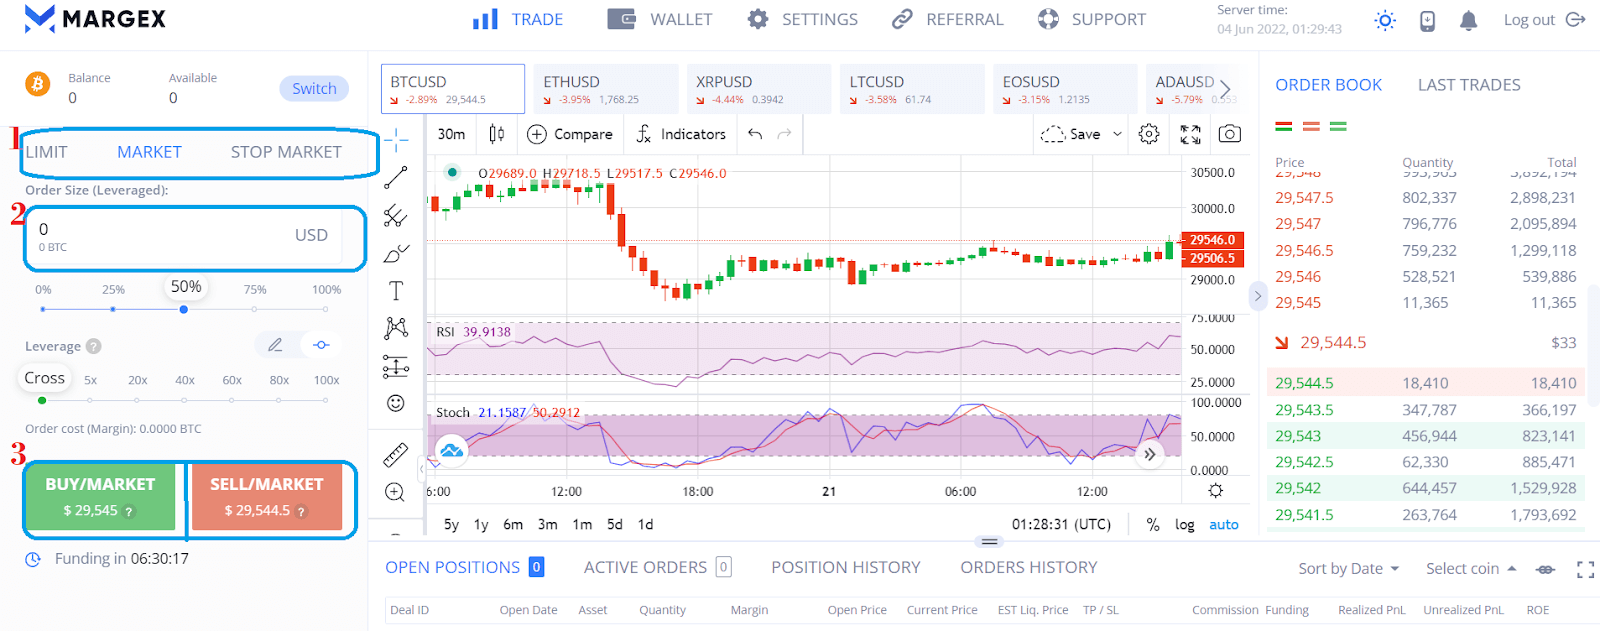Expand the positions panel to fullscreen

[1585, 569]
